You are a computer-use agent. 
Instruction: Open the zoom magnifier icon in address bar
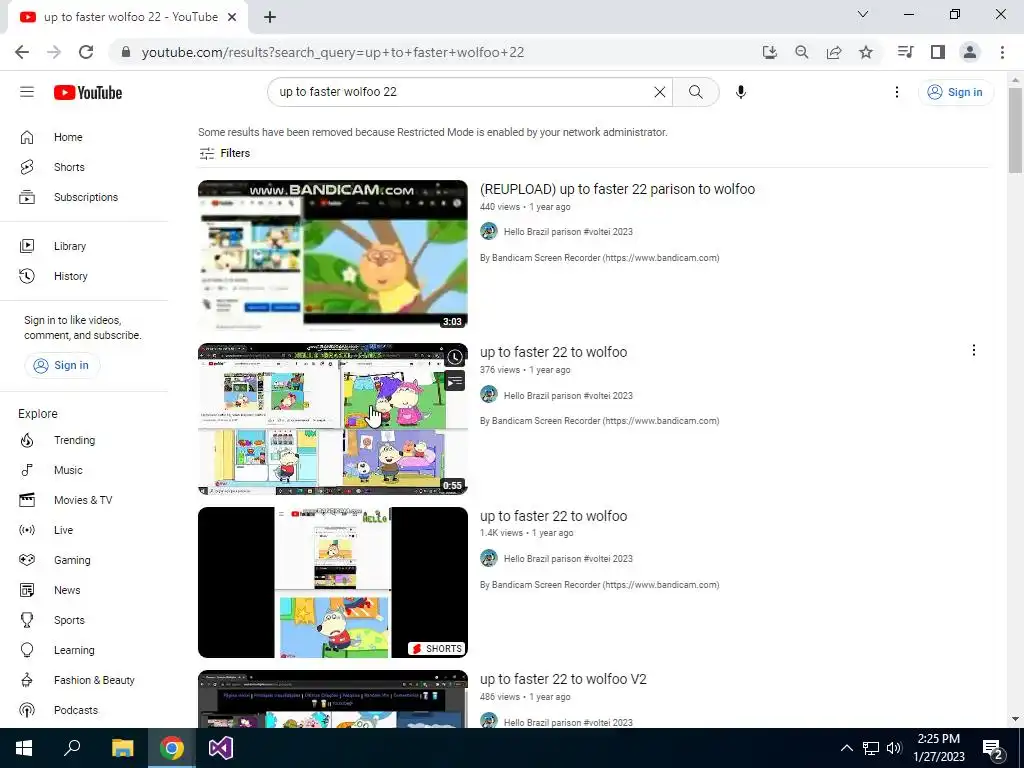[802, 52]
